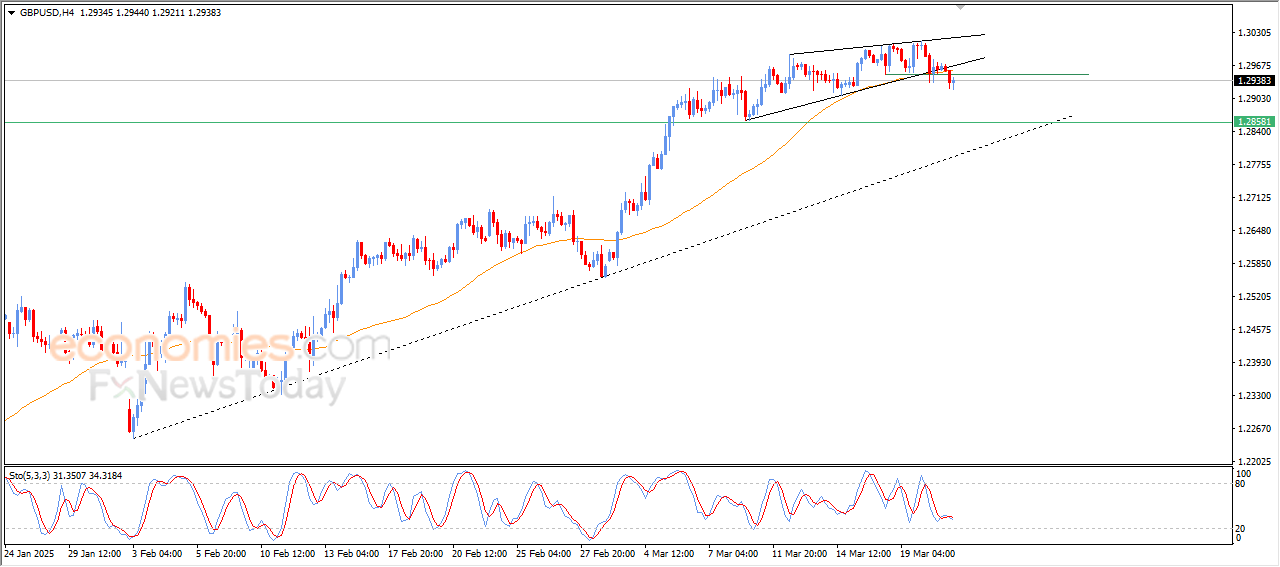Click the 13 Feb 04:00 time label

point(352,552)
